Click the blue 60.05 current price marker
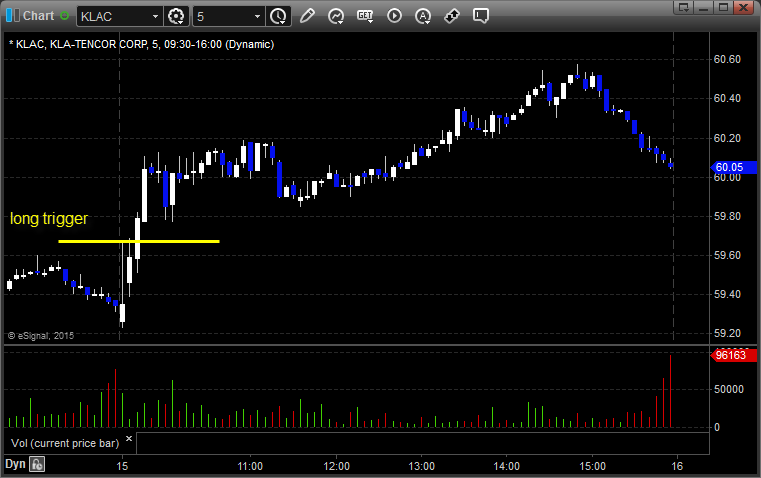The width and height of the screenshot is (761, 478). click(x=733, y=167)
